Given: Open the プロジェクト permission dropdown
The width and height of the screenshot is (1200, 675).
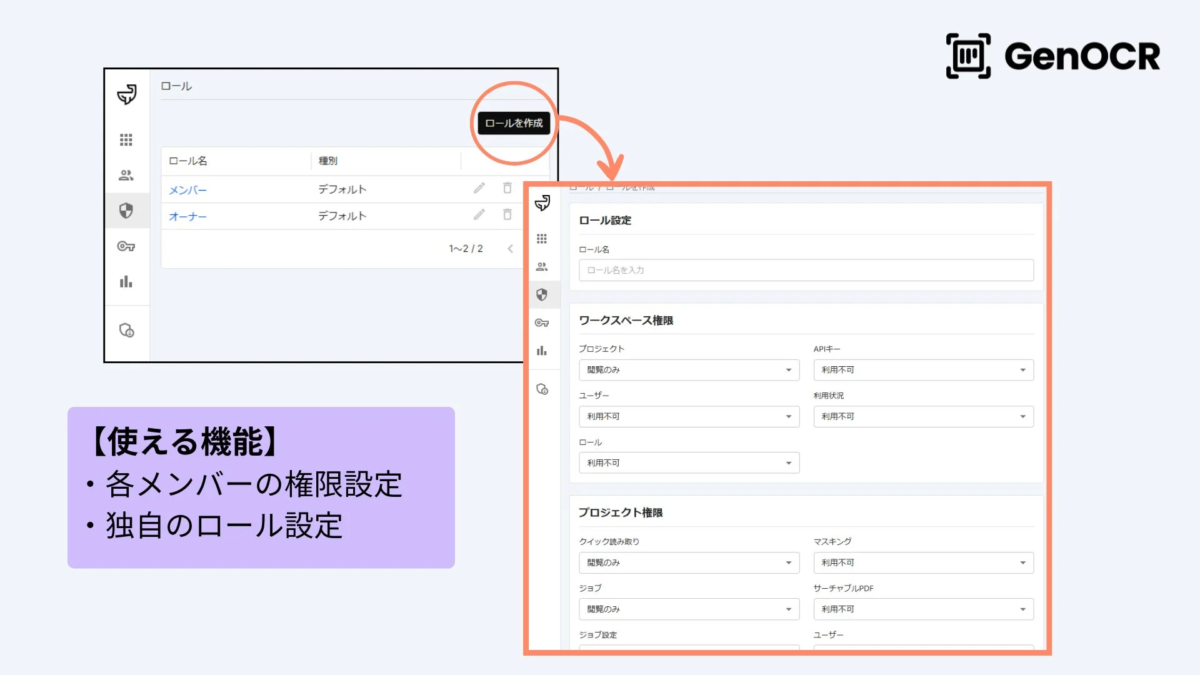Looking at the screenshot, I should point(688,370).
